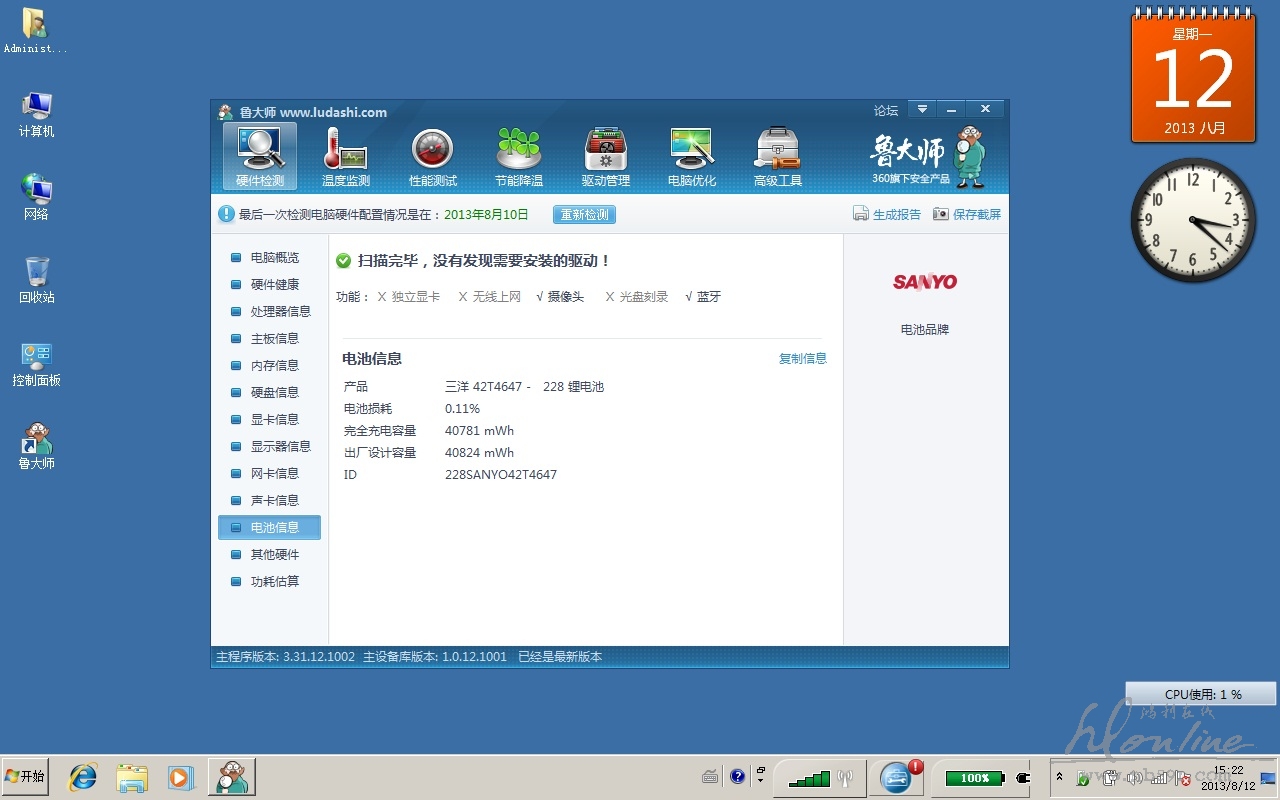Screen dimensions: 1280x800
Task: Click 生成报告 to generate a report
Action: (x=887, y=214)
